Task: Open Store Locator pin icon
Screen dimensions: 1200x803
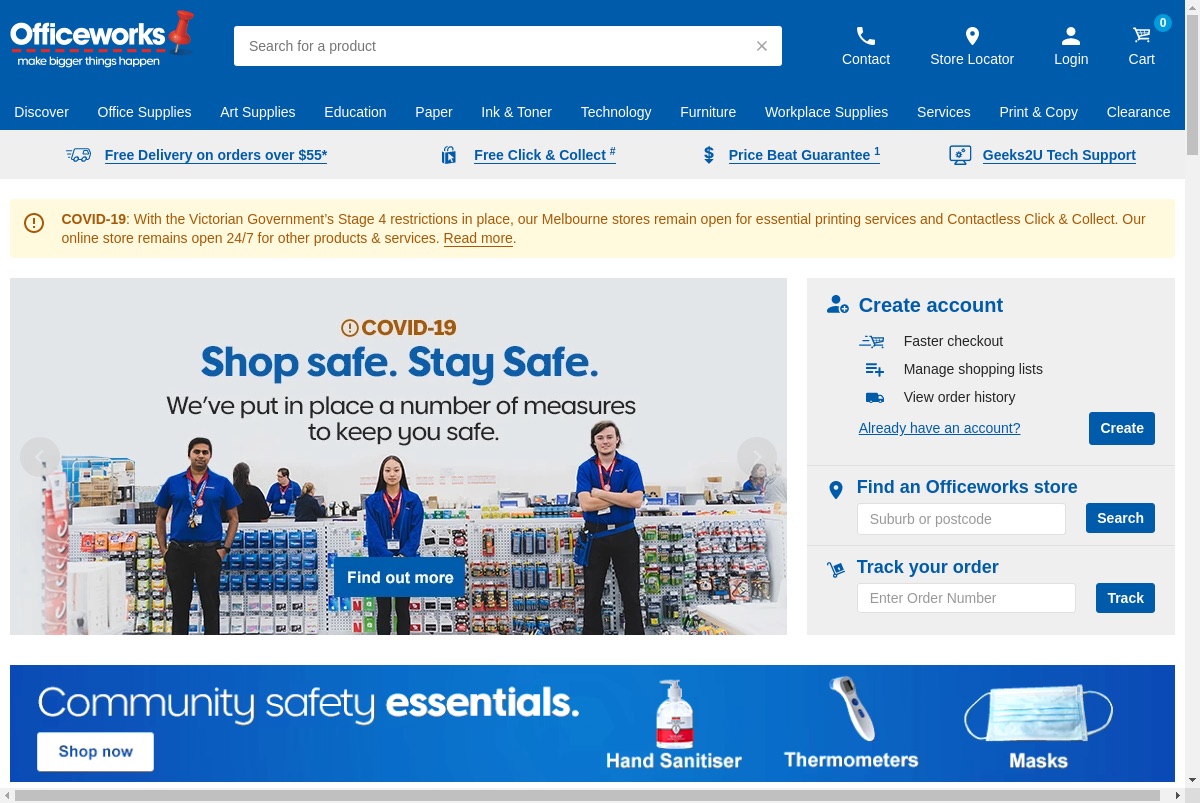Action: pyautogui.click(x=972, y=36)
